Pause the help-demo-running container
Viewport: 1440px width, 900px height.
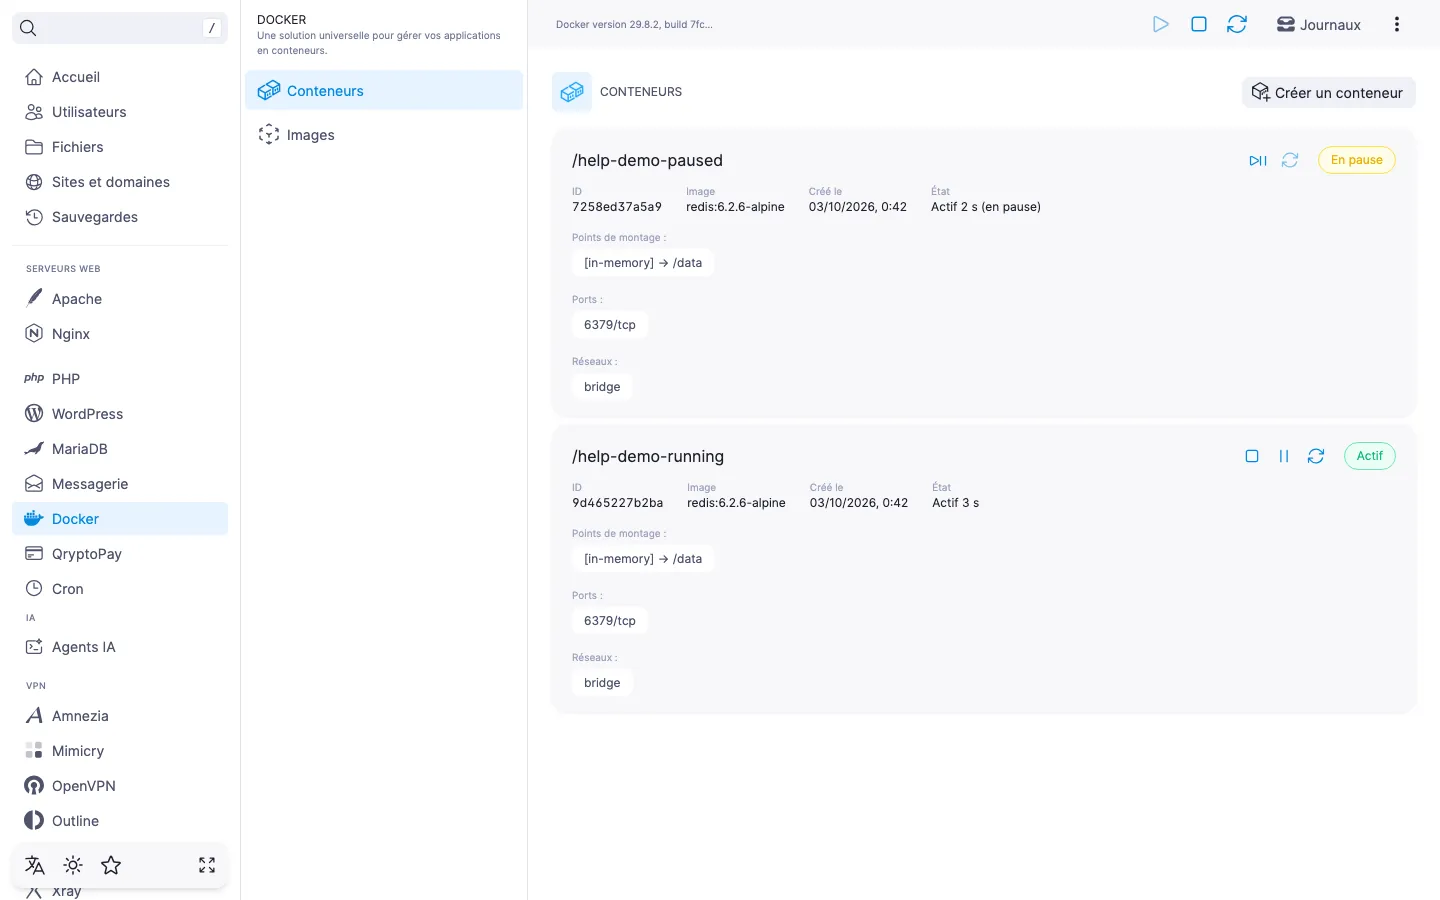pyautogui.click(x=1284, y=456)
